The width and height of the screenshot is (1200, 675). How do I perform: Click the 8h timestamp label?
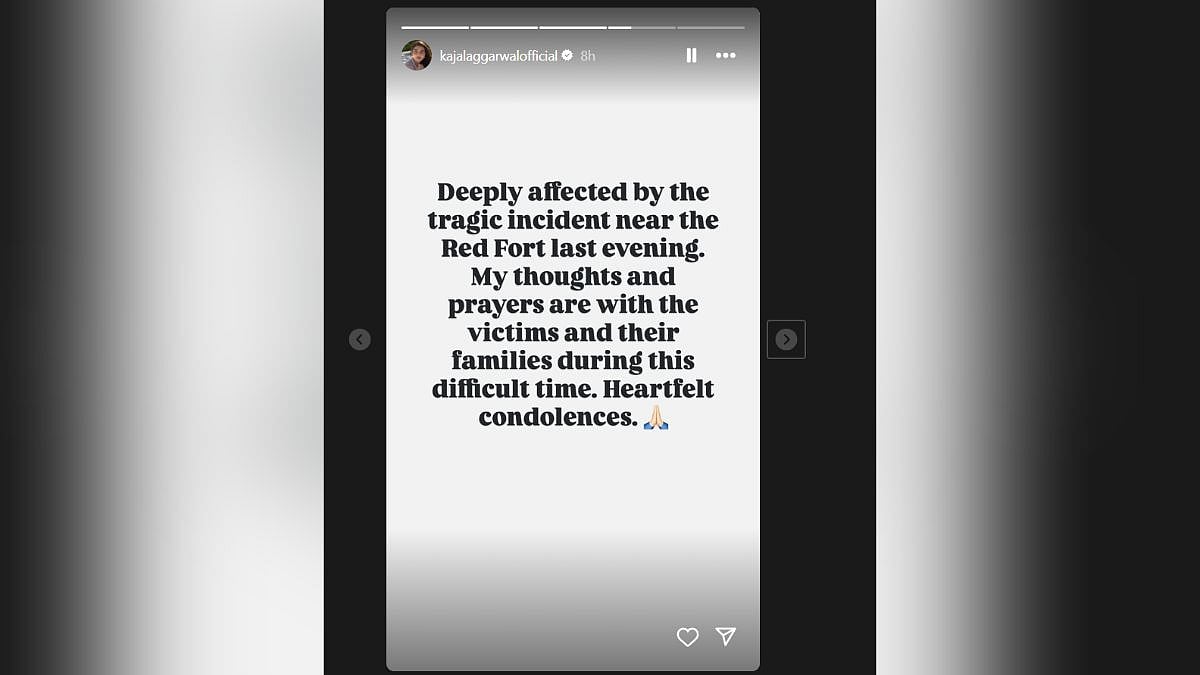pos(588,56)
